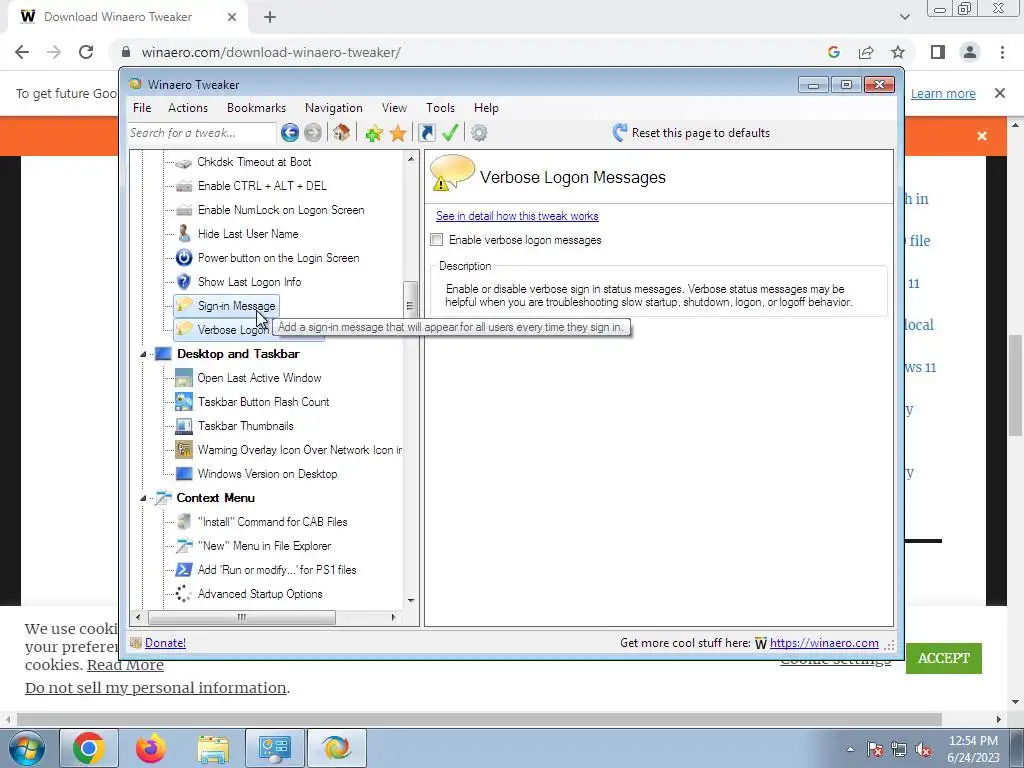Open the Actions menu
The image size is (1024, 768).
188,108
